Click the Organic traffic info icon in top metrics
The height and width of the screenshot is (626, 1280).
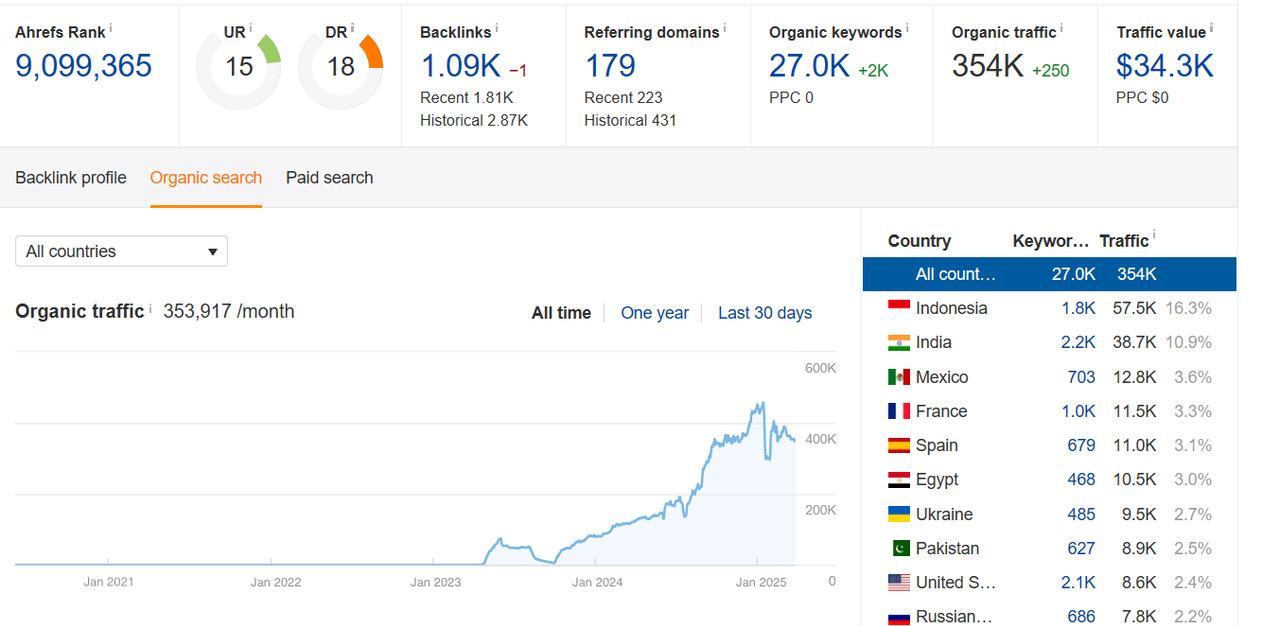tap(1062, 28)
